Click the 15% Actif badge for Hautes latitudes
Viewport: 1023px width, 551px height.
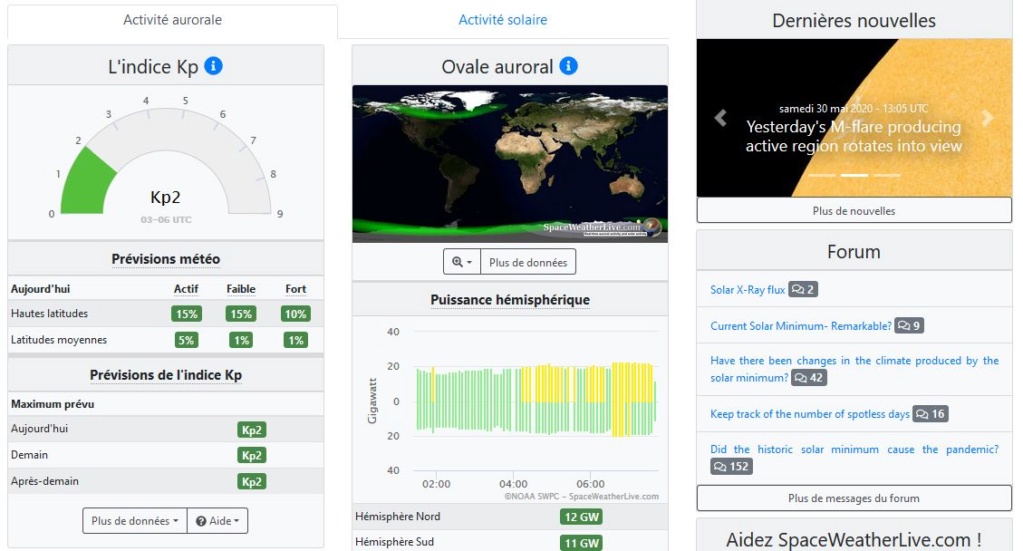[187, 314]
